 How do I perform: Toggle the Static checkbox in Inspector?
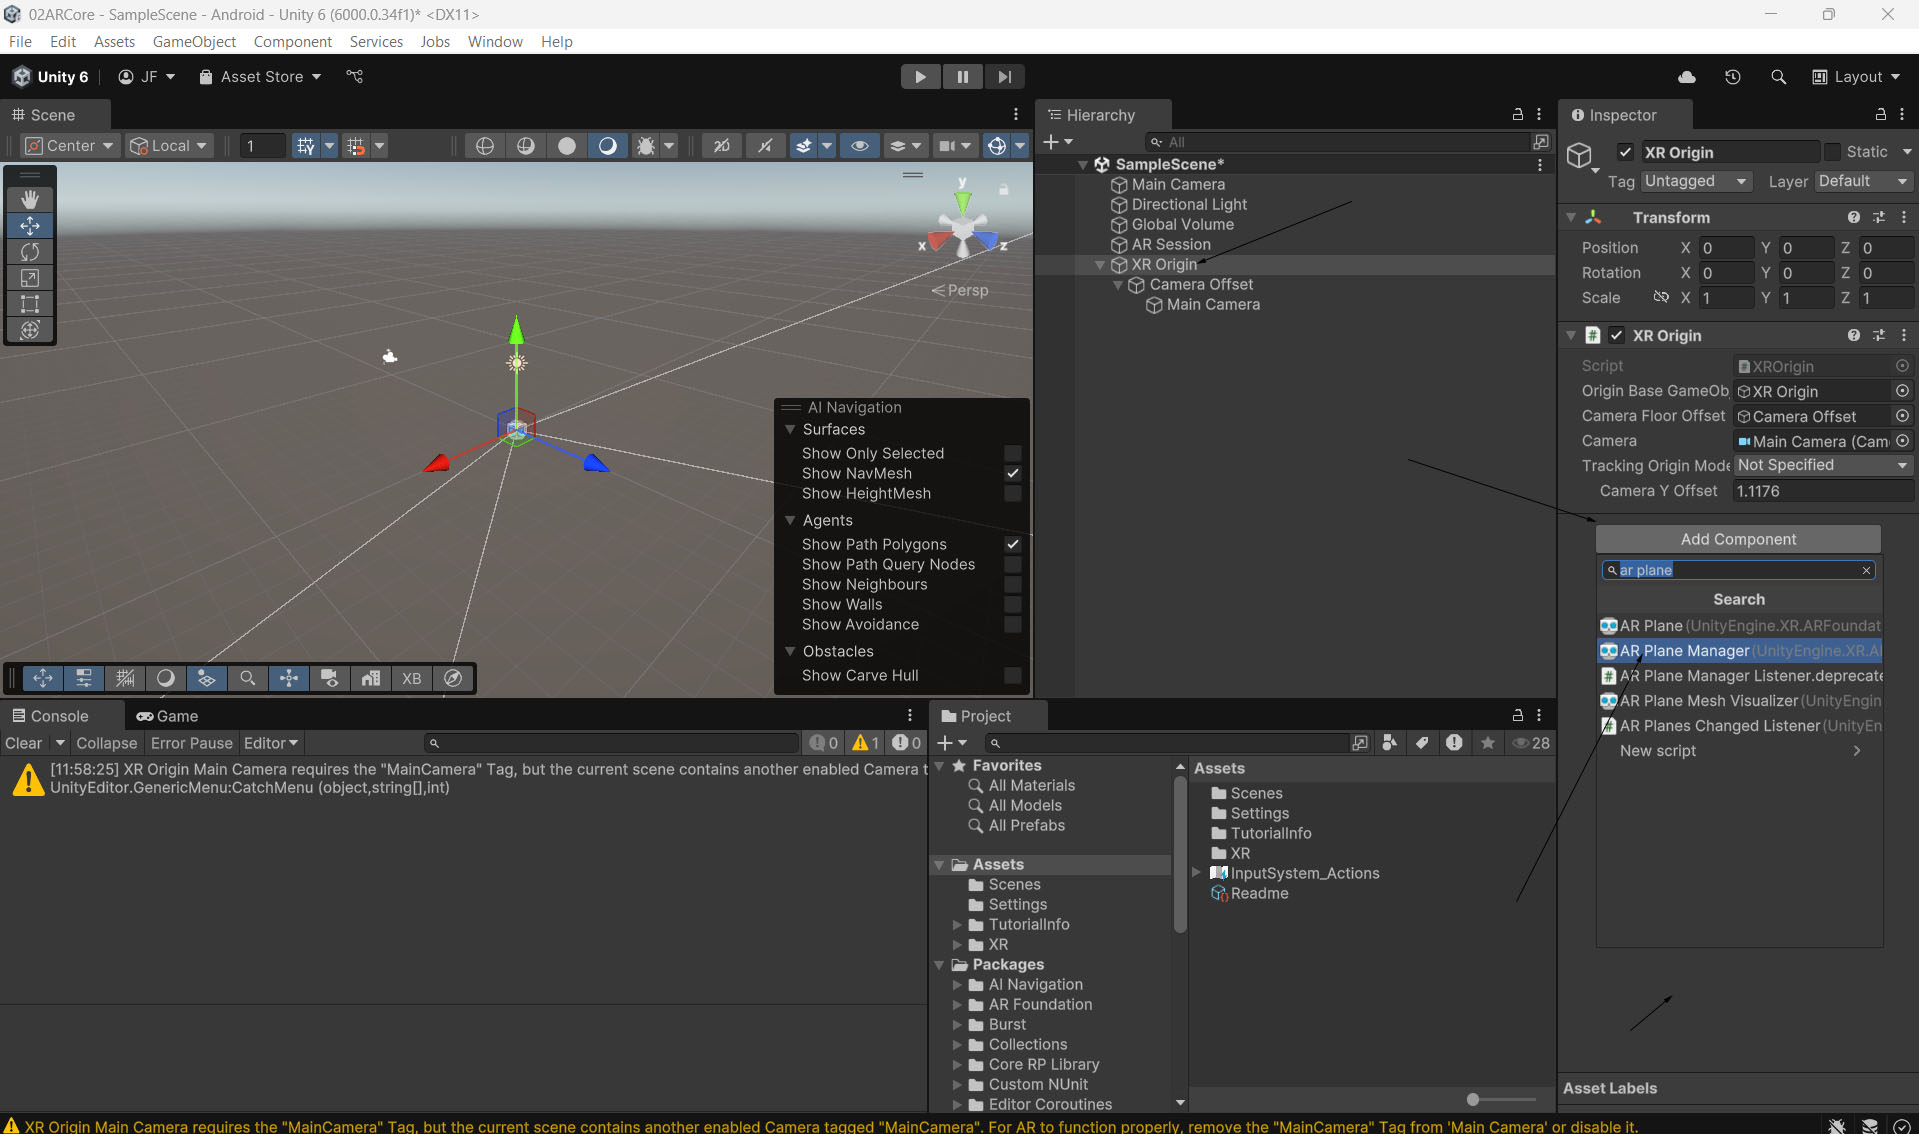(1832, 152)
